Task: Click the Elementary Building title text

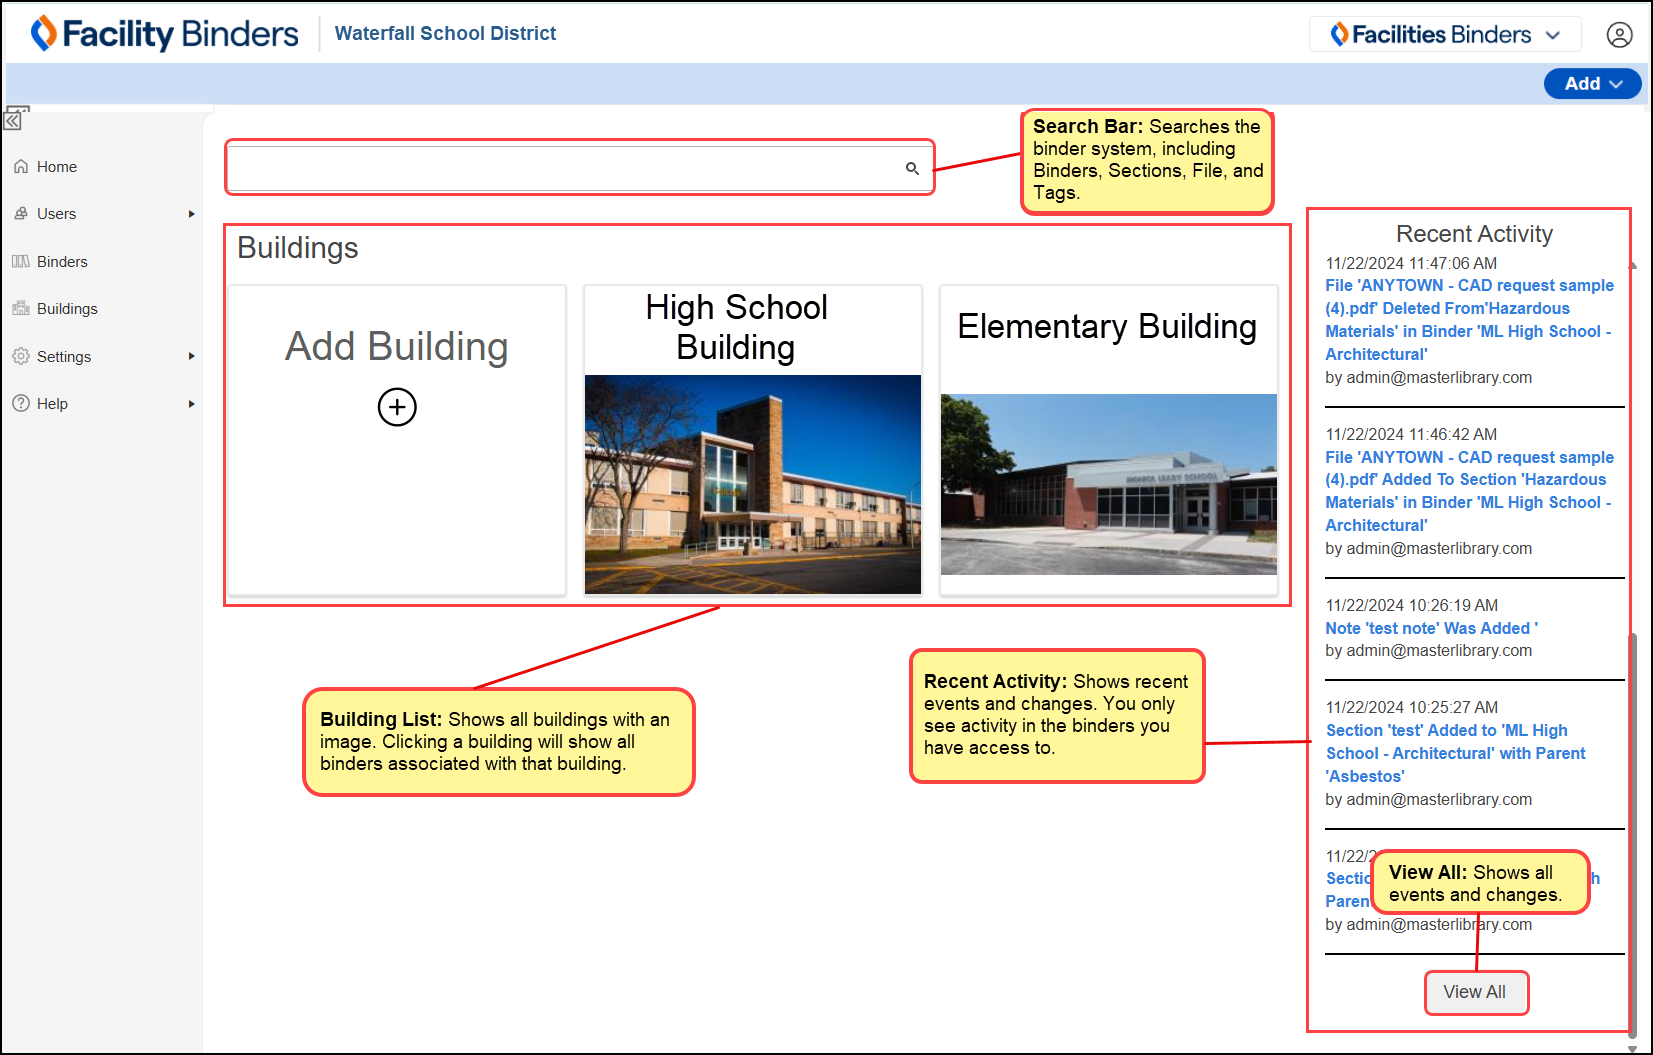Action: [1107, 326]
